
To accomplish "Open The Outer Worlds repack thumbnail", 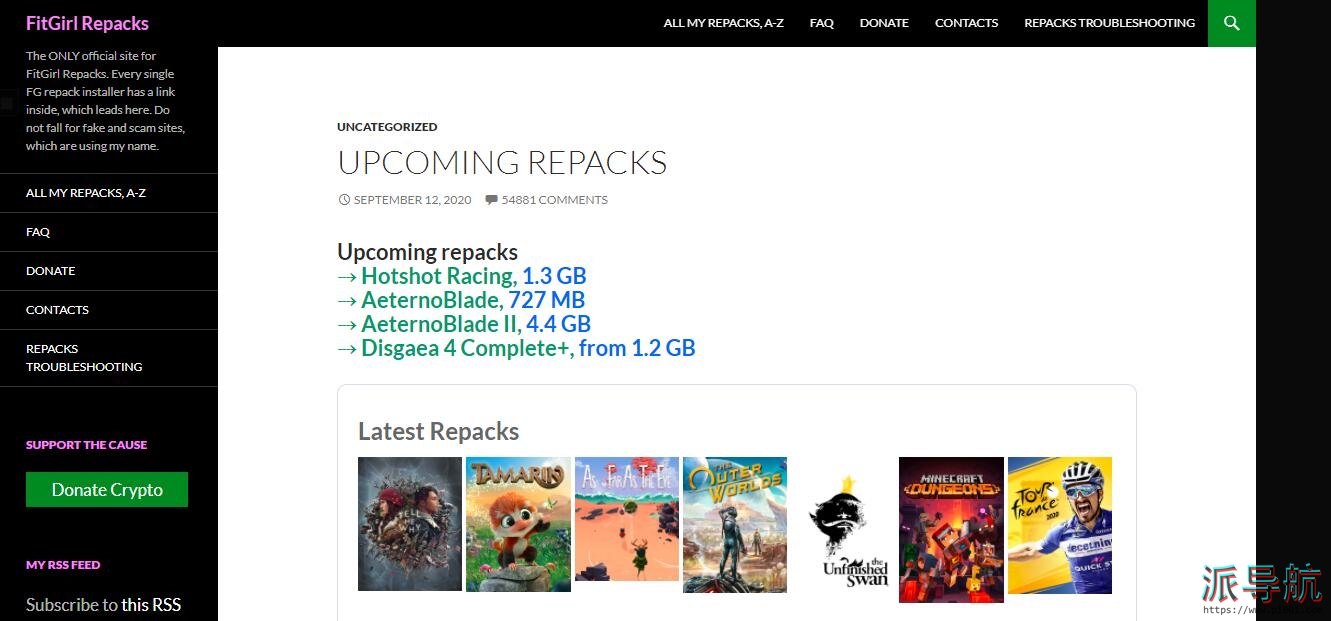I will pyautogui.click(x=735, y=525).
